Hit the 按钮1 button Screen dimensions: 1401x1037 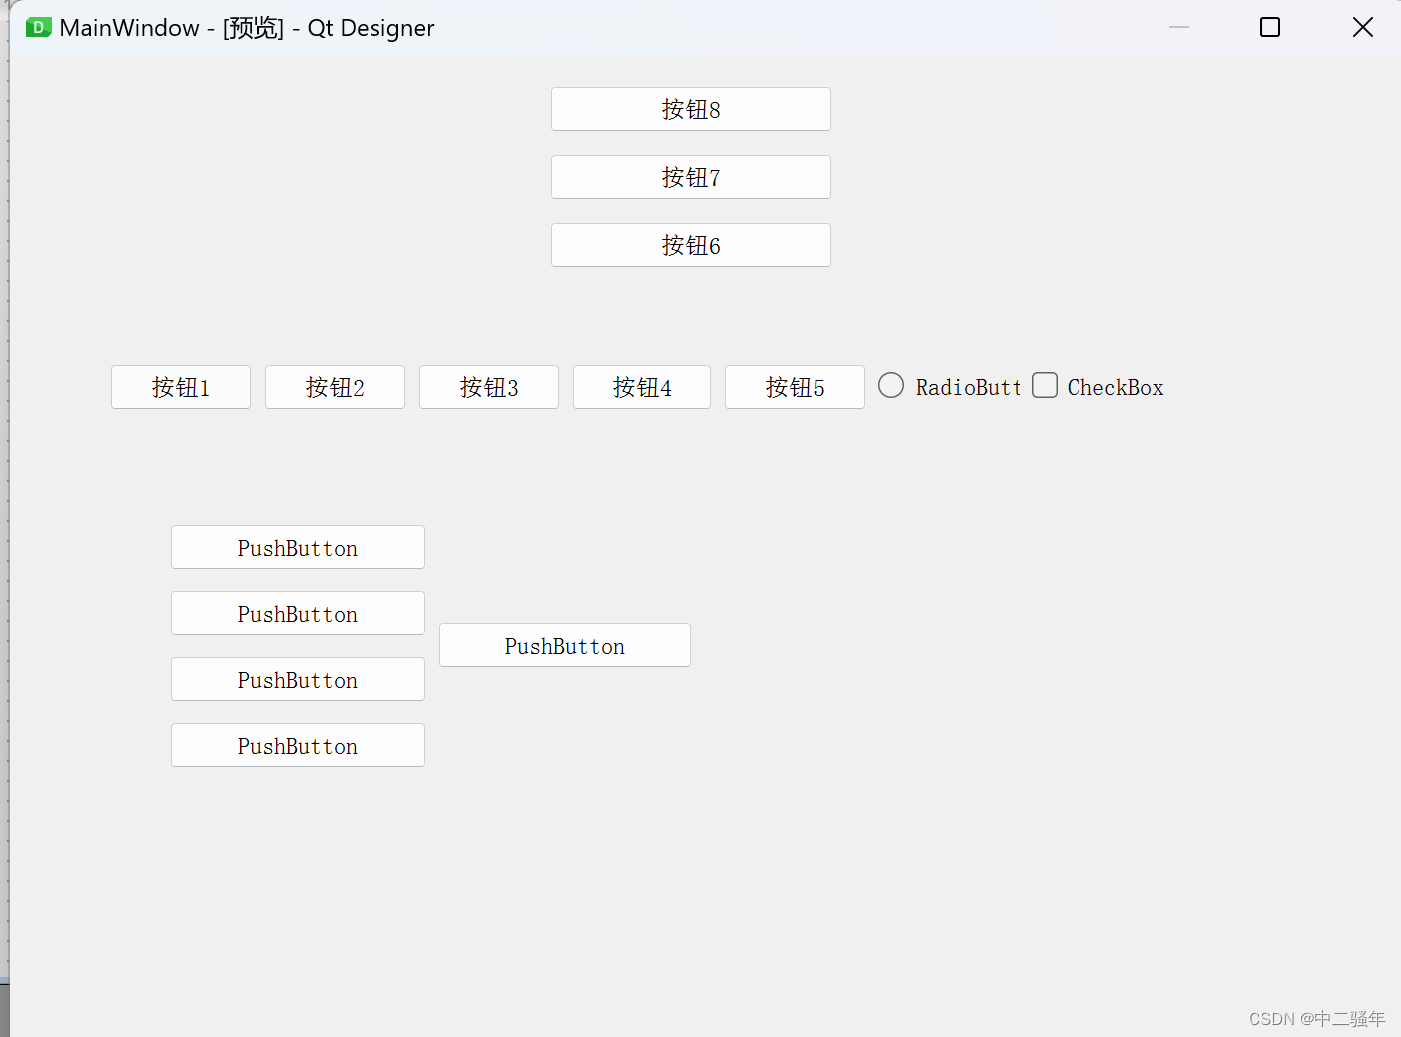click(x=181, y=387)
